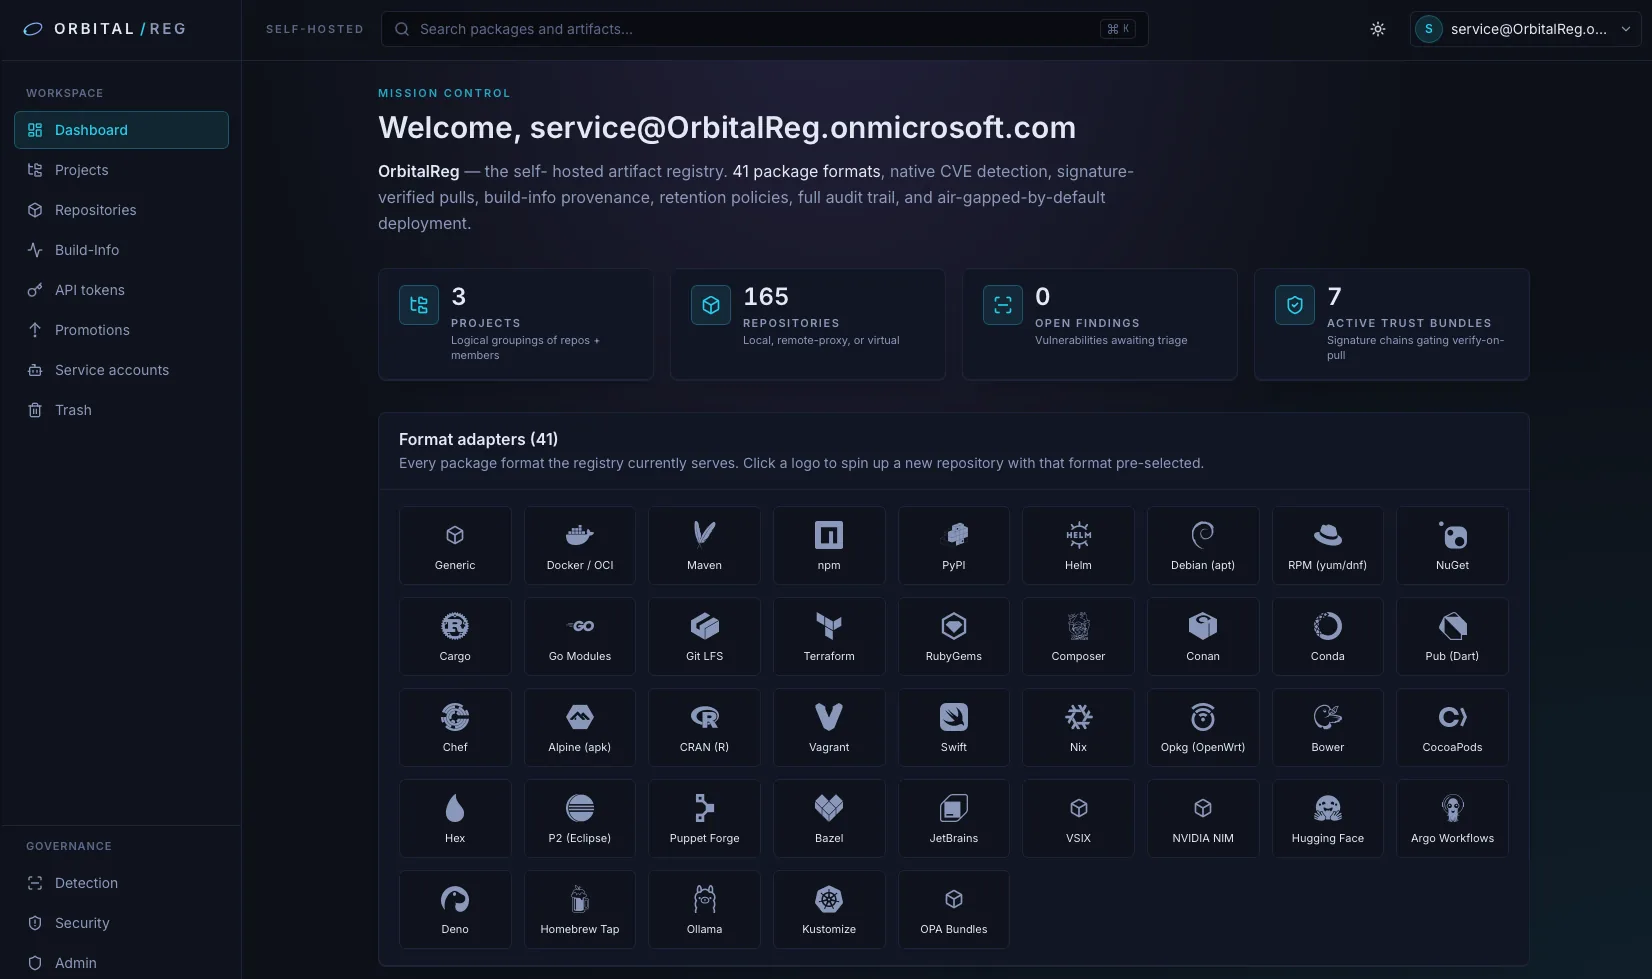Select the JetBrains format adapter

(954, 818)
